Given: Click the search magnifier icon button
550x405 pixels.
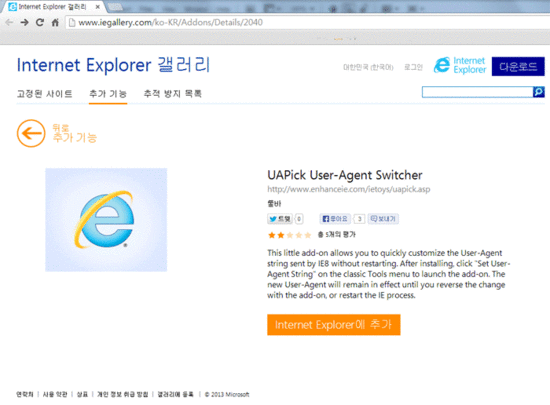Looking at the screenshot, I should pyautogui.click(x=539, y=92).
